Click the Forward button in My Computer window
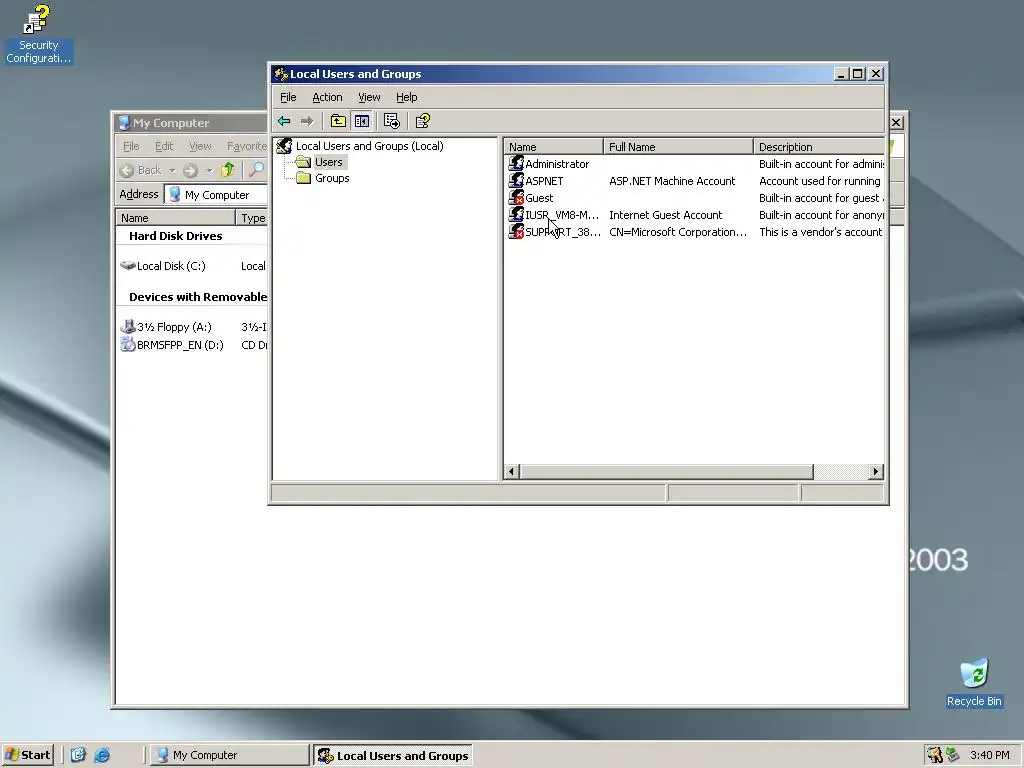1024x768 pixels. click(x=190, y=170)
